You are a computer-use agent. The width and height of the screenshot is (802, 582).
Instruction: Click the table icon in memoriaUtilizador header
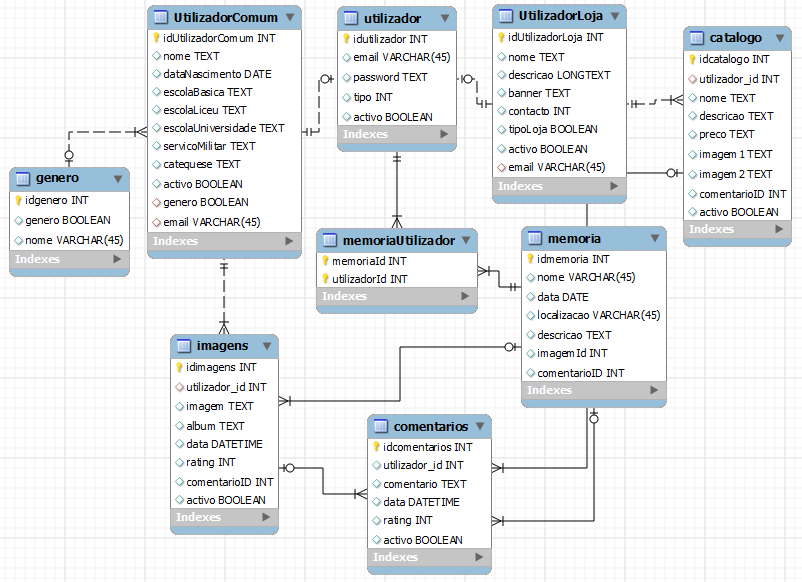[330, 240]
